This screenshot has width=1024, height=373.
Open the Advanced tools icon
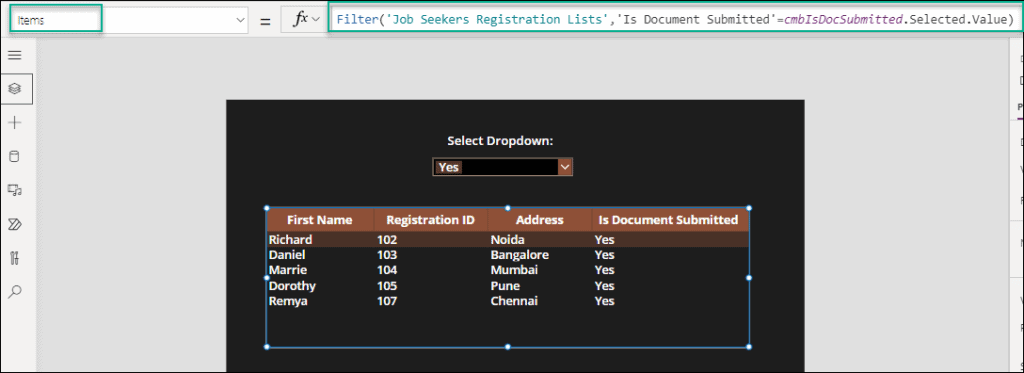pyautogui.click(x=14, y=258)
